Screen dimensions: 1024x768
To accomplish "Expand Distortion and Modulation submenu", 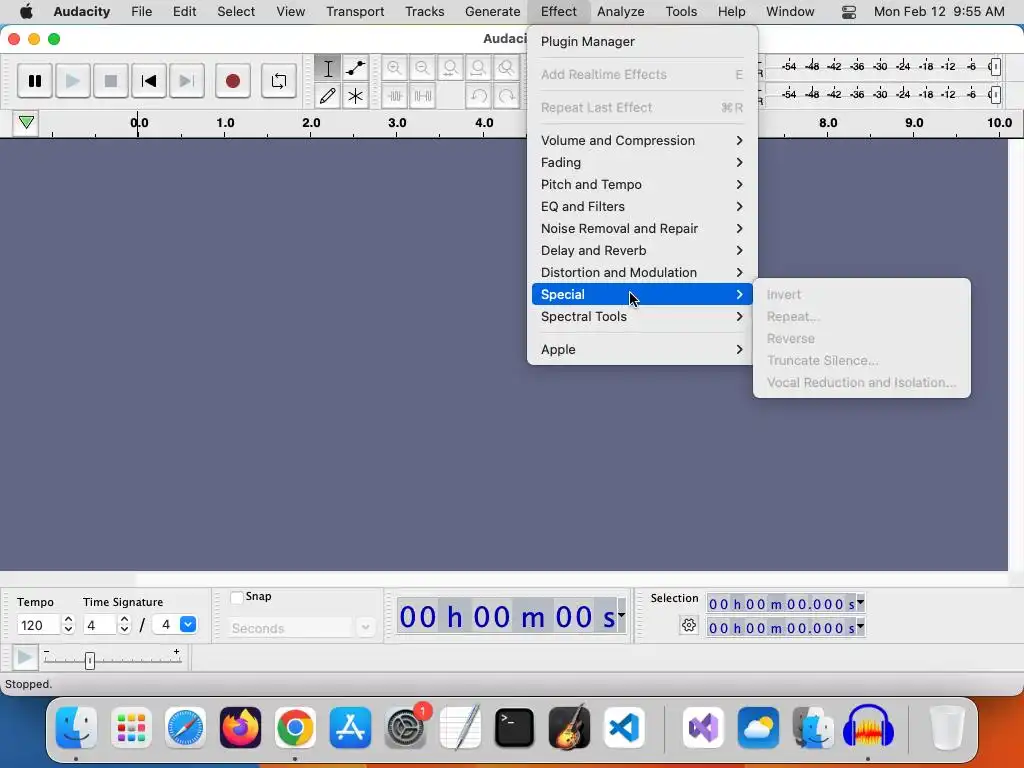I will [642, 272].
